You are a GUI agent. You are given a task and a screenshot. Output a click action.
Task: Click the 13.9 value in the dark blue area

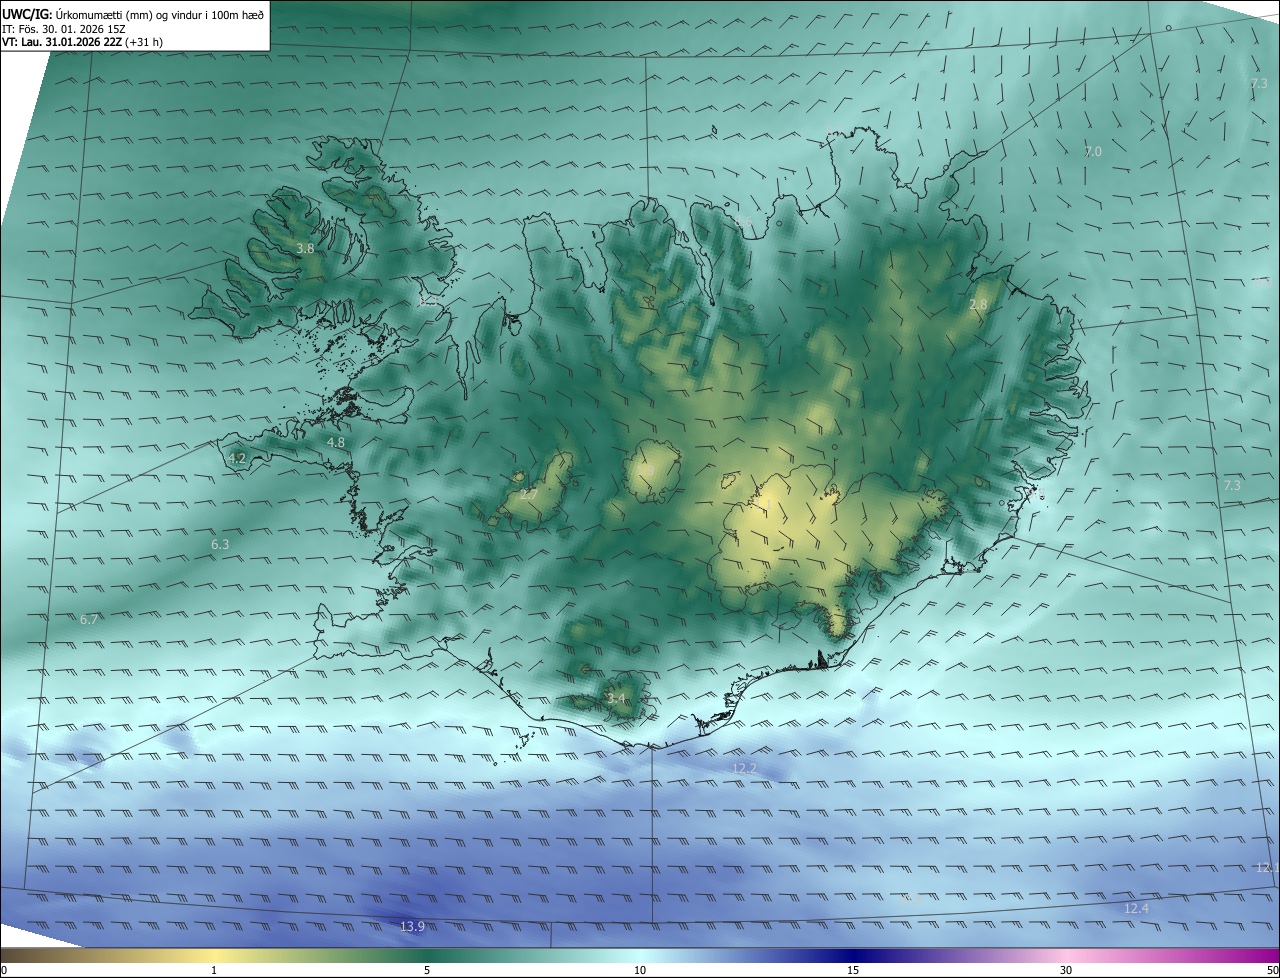click(412, 927)
